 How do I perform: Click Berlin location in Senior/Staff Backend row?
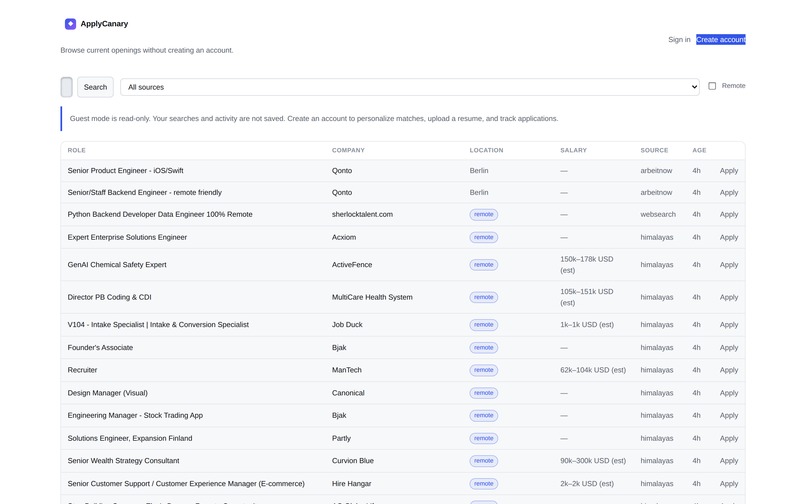coord(479,192)
